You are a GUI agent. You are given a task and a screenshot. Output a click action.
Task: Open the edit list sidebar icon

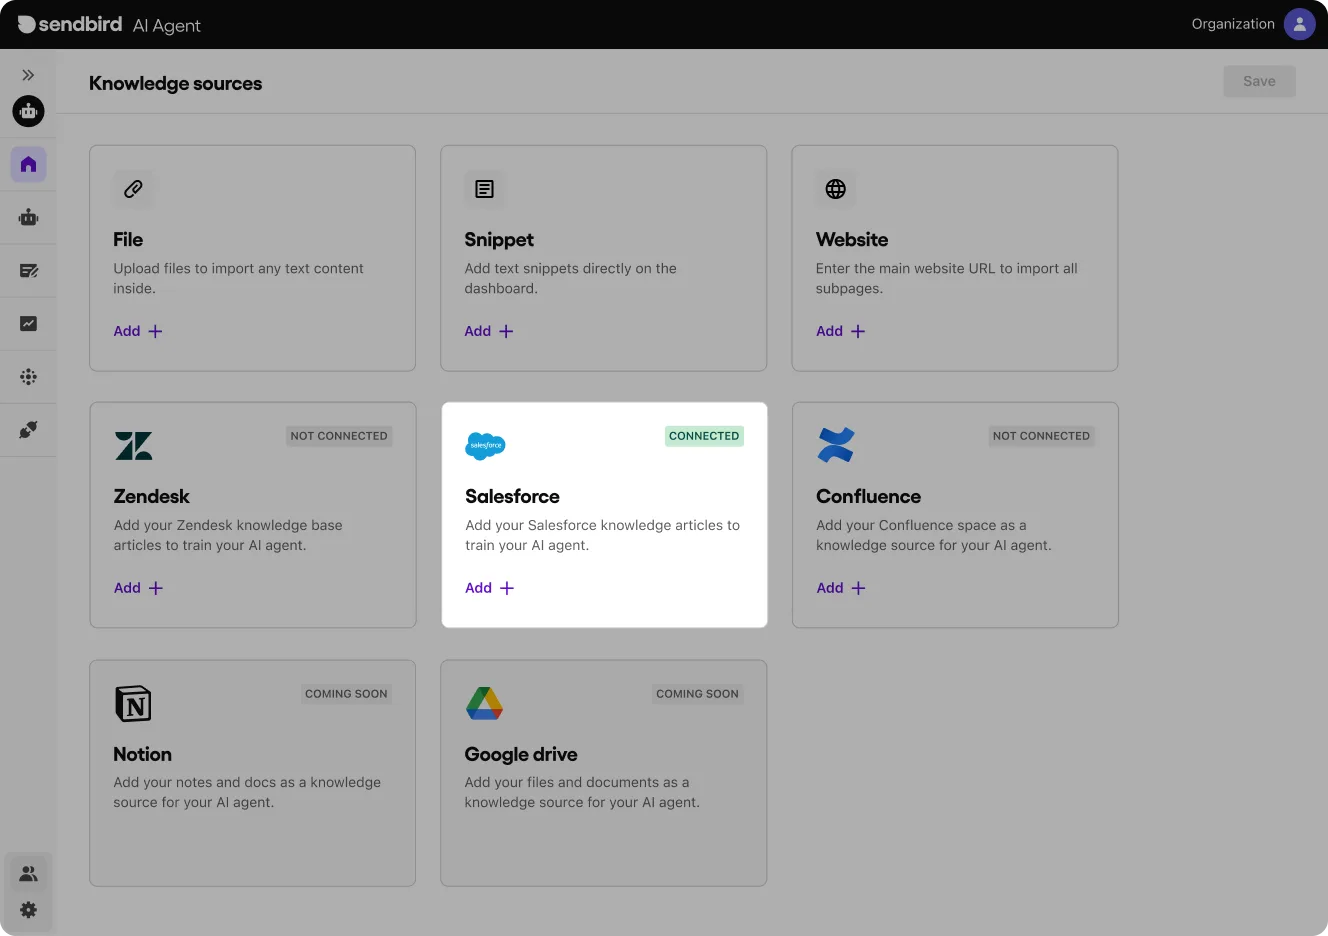pyautogui.click(x=28, y=270)
